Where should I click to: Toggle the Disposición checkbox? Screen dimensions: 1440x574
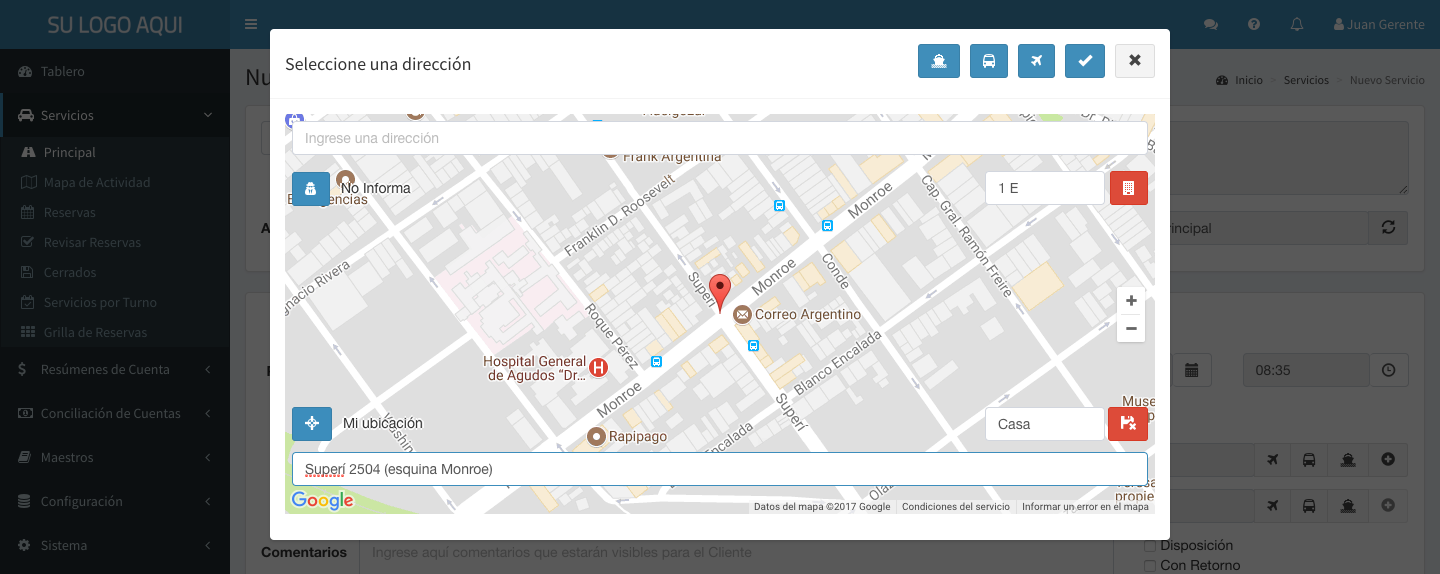click(1150, 546)
